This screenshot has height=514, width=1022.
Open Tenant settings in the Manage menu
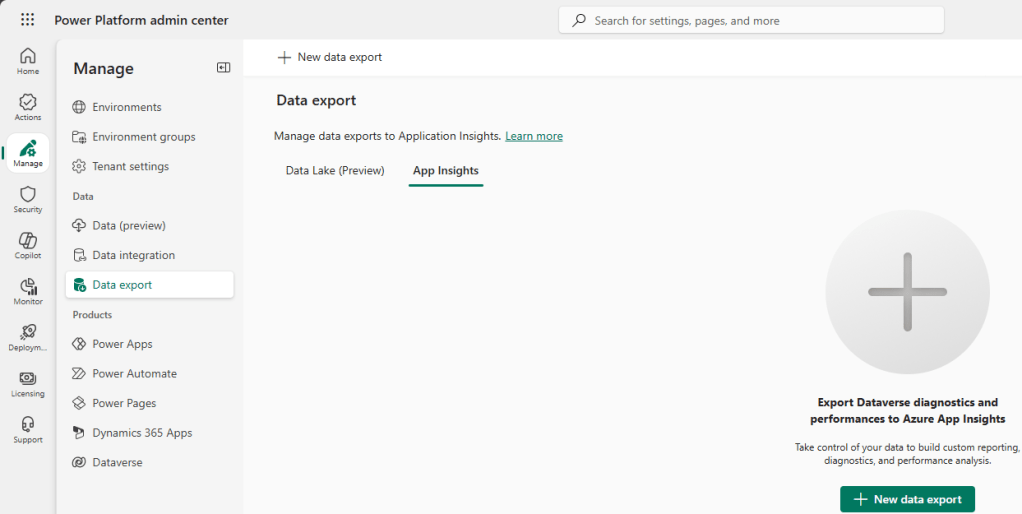click(x=130, y=166)
